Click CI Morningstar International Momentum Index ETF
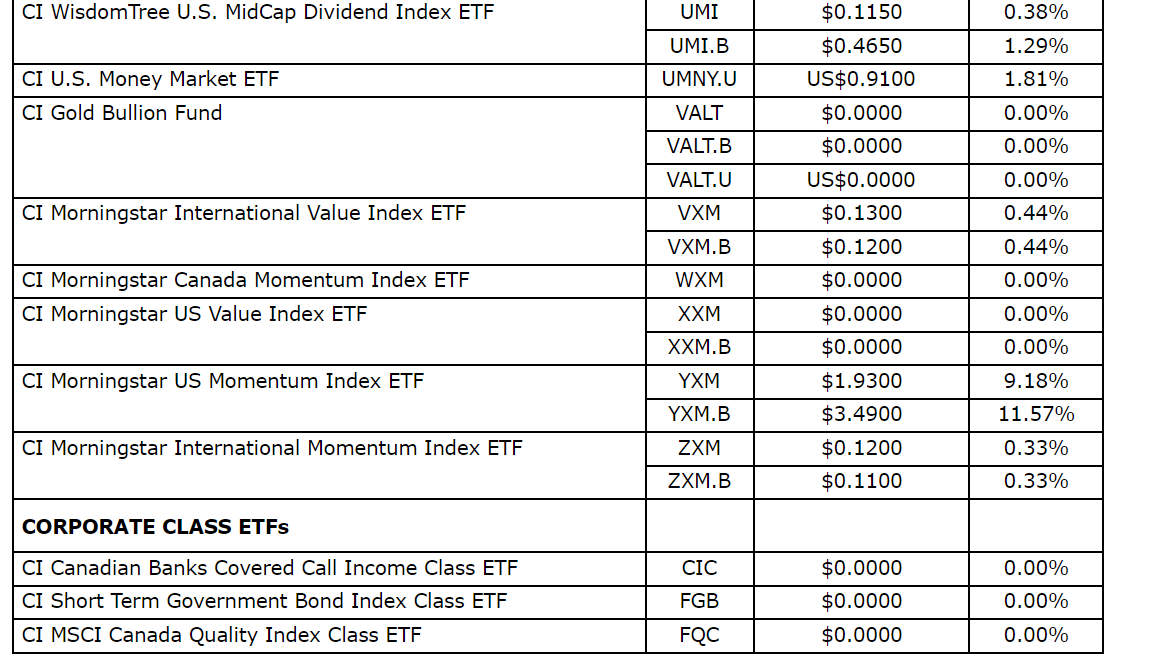This screenshot has height=666, width=1149. 272,448
